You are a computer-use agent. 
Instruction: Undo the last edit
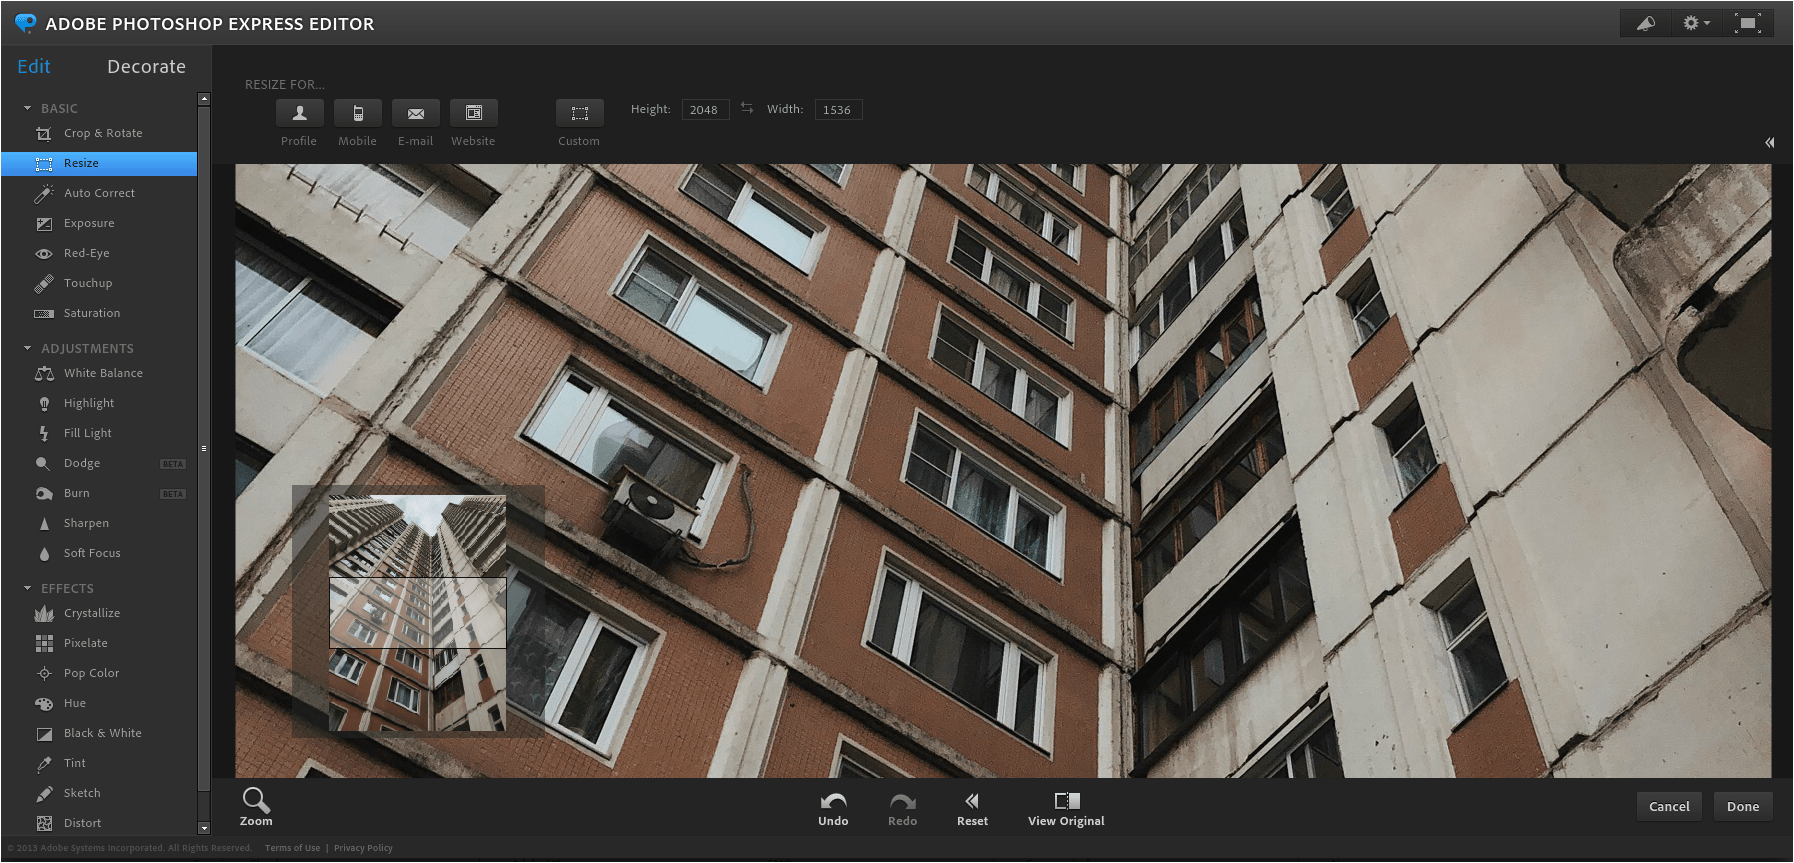833,808
